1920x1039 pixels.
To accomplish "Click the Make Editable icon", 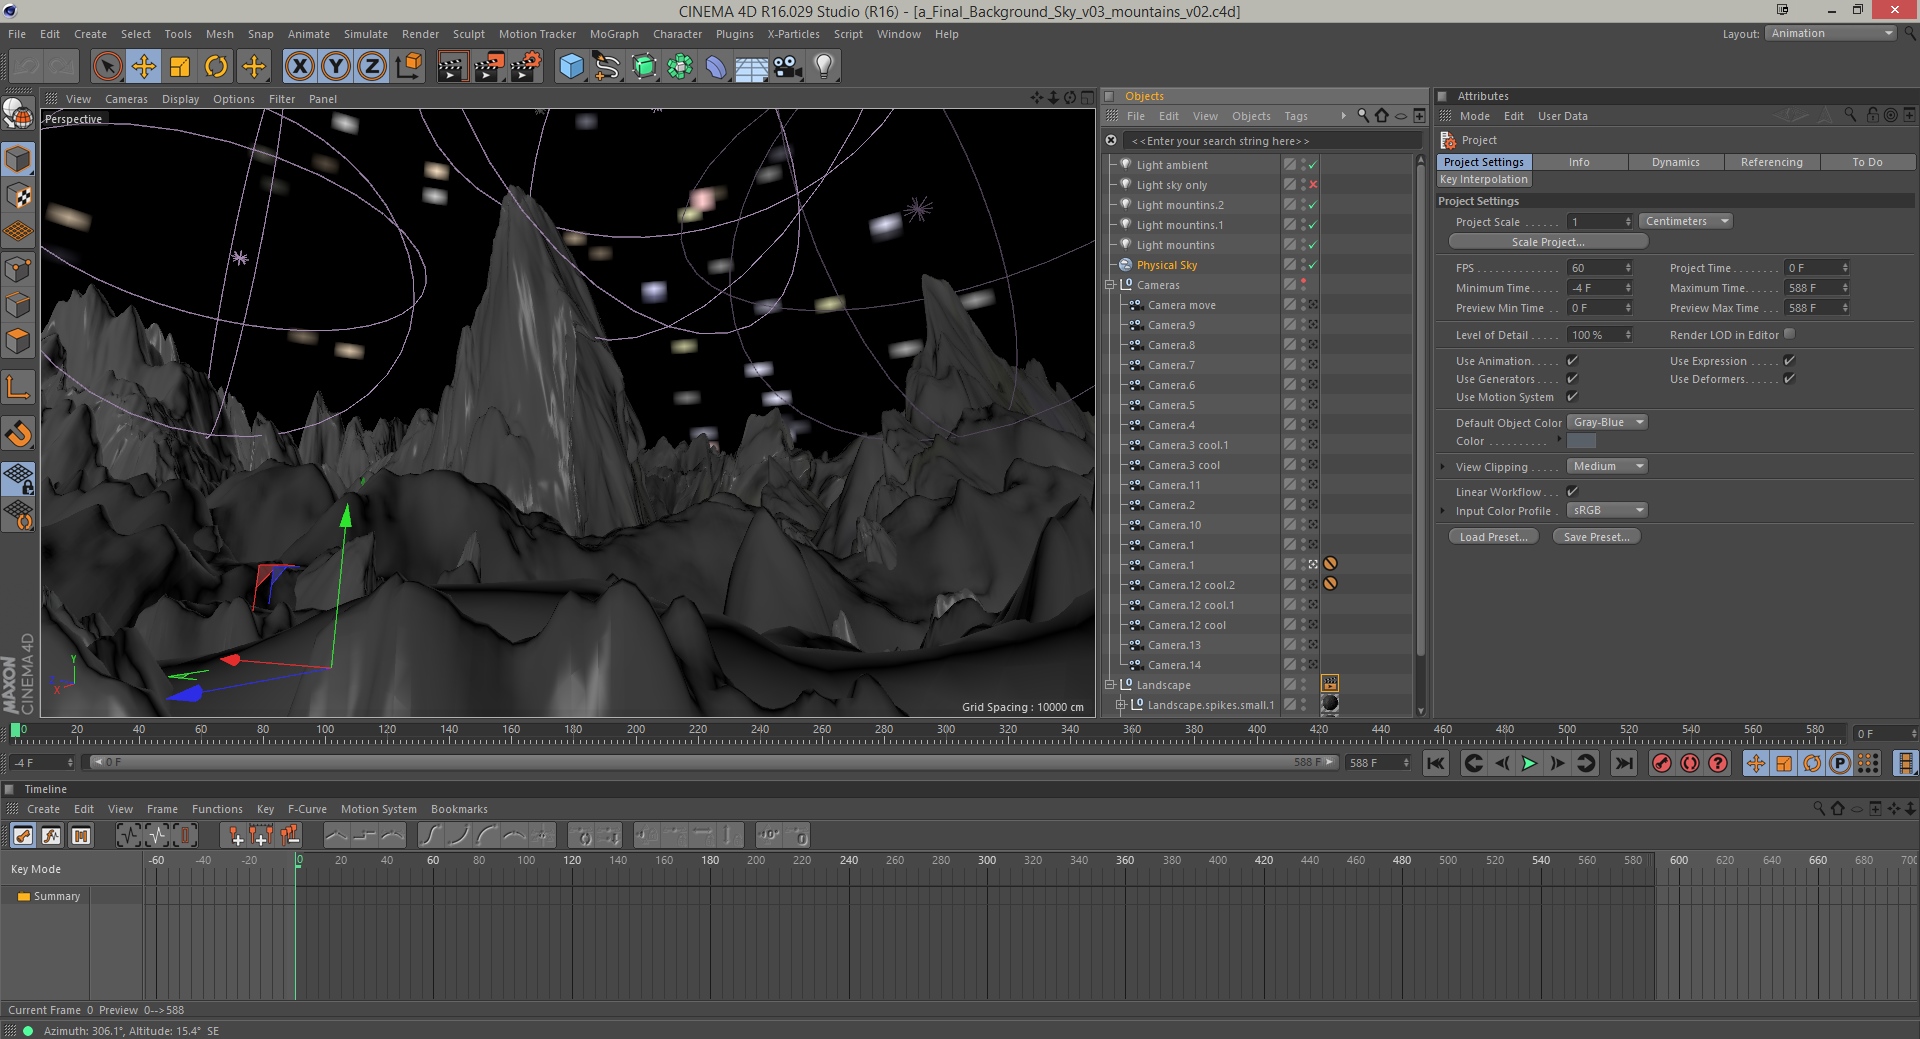I will 18,116.
